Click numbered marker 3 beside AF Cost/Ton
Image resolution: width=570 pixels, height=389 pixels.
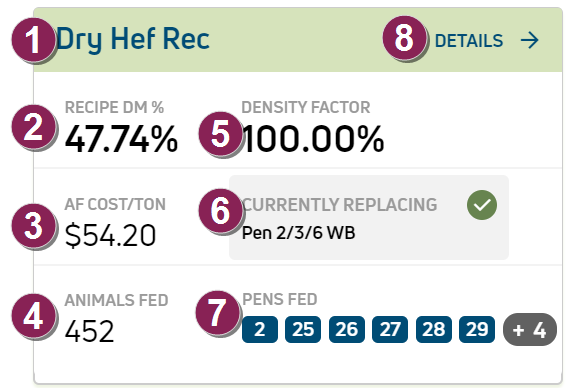33,226
